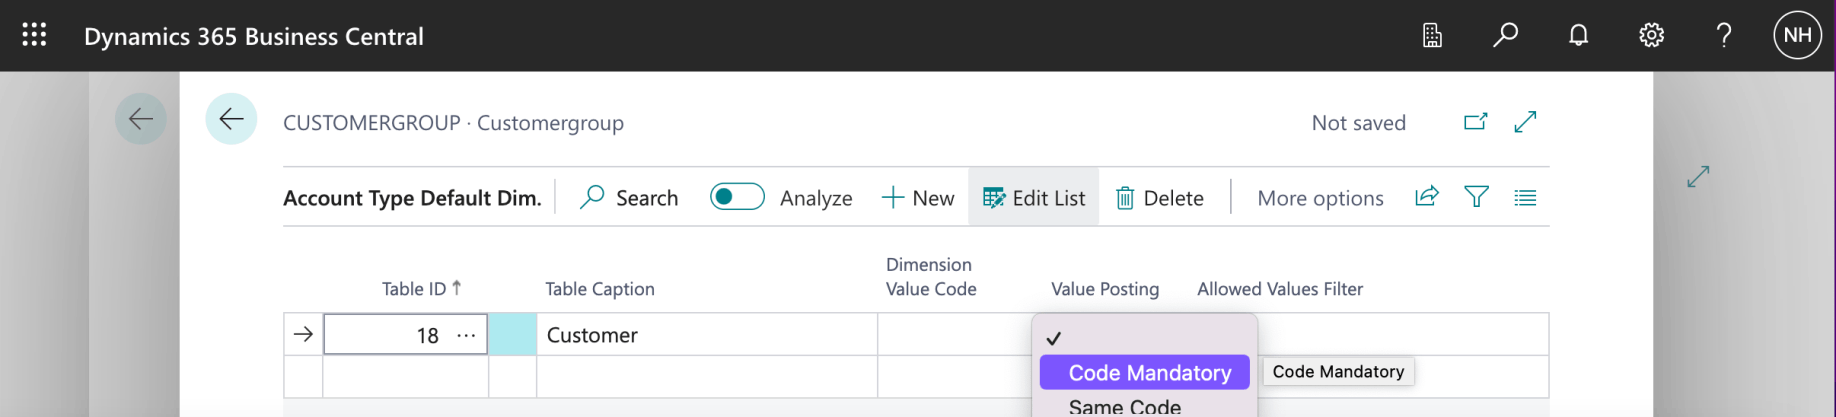Toggle the Analyze mode switch
1836x417 pixels.
(x=737, y=197)
